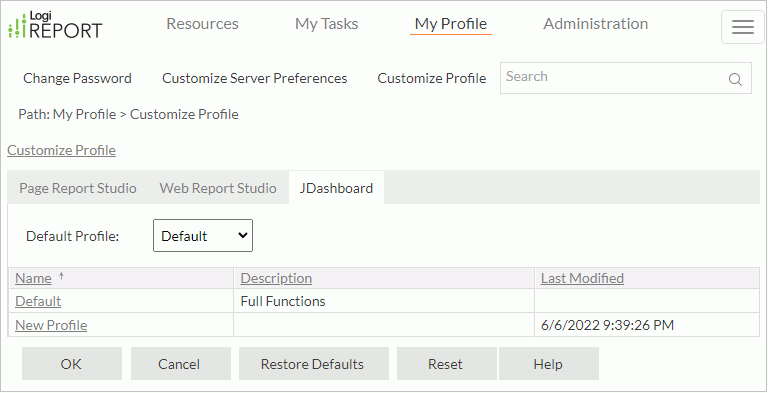Click the OK button

(x=72, y=364)
